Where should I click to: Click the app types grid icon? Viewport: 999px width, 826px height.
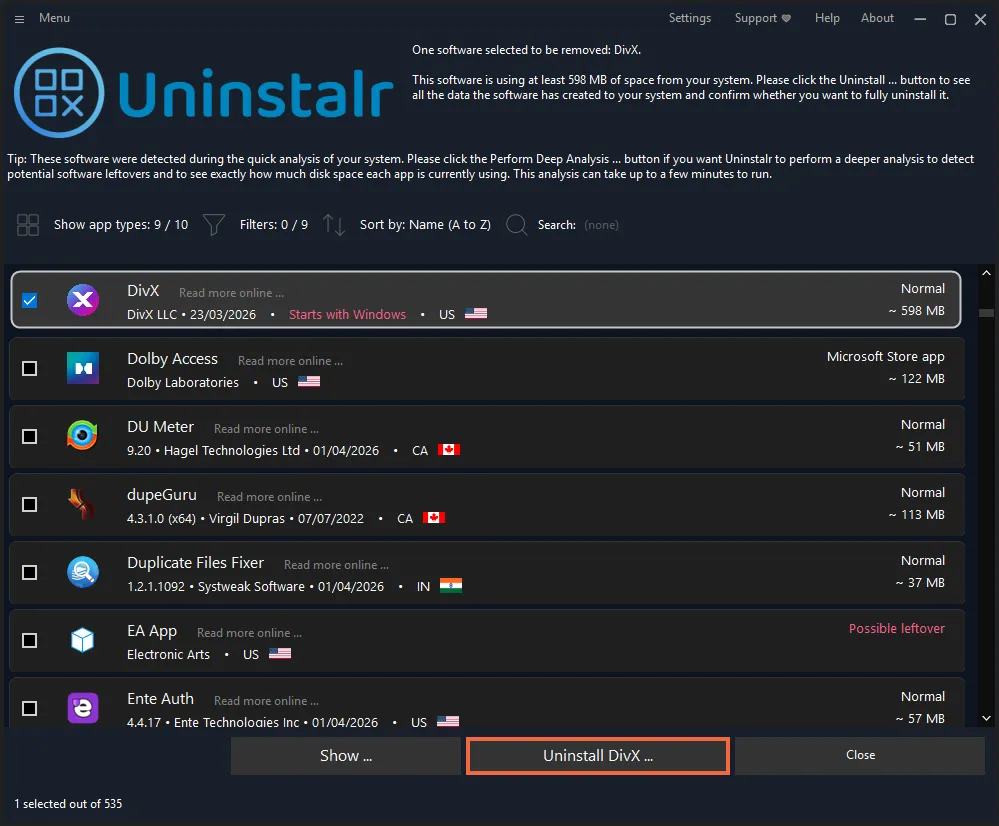28,225
